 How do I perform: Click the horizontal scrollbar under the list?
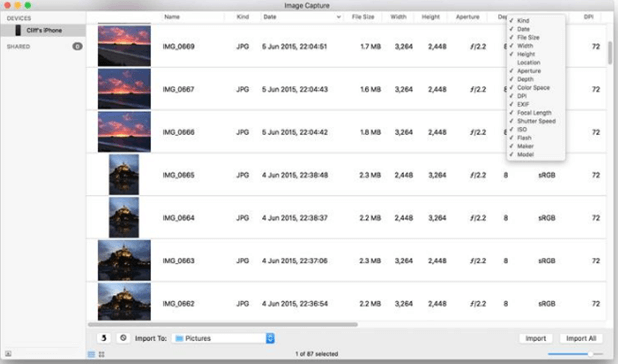[223, 325]
